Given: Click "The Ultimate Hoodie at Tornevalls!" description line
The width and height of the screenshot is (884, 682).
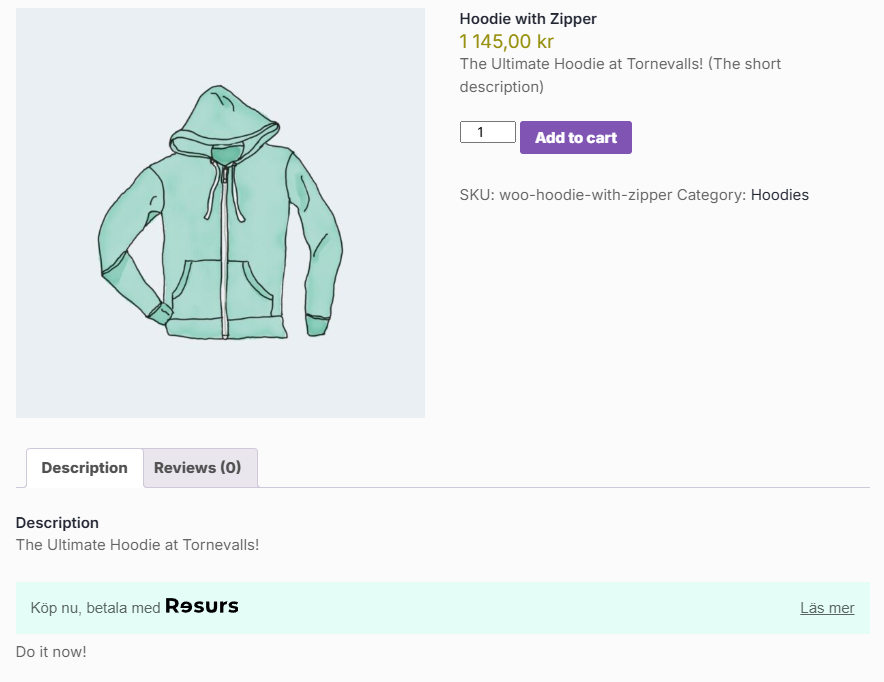Looking at the screenshot, I should (x=138, y=545).
